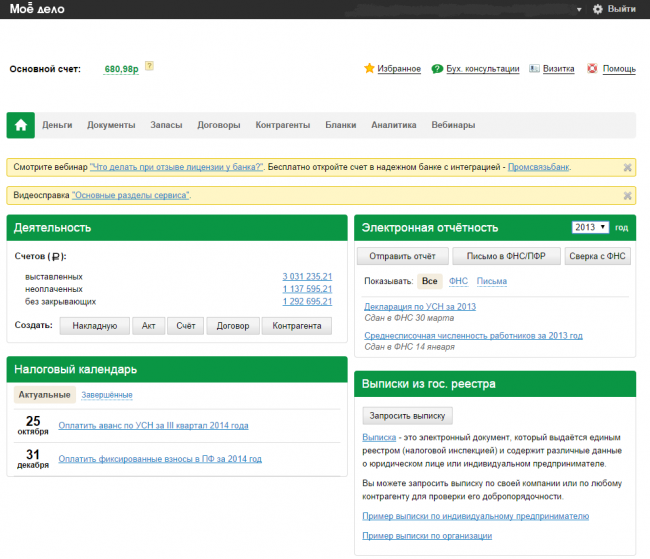The width and height of the screenshot is (650, 559).
Task: Filter reports by ФНС
Action: [458, 281]
